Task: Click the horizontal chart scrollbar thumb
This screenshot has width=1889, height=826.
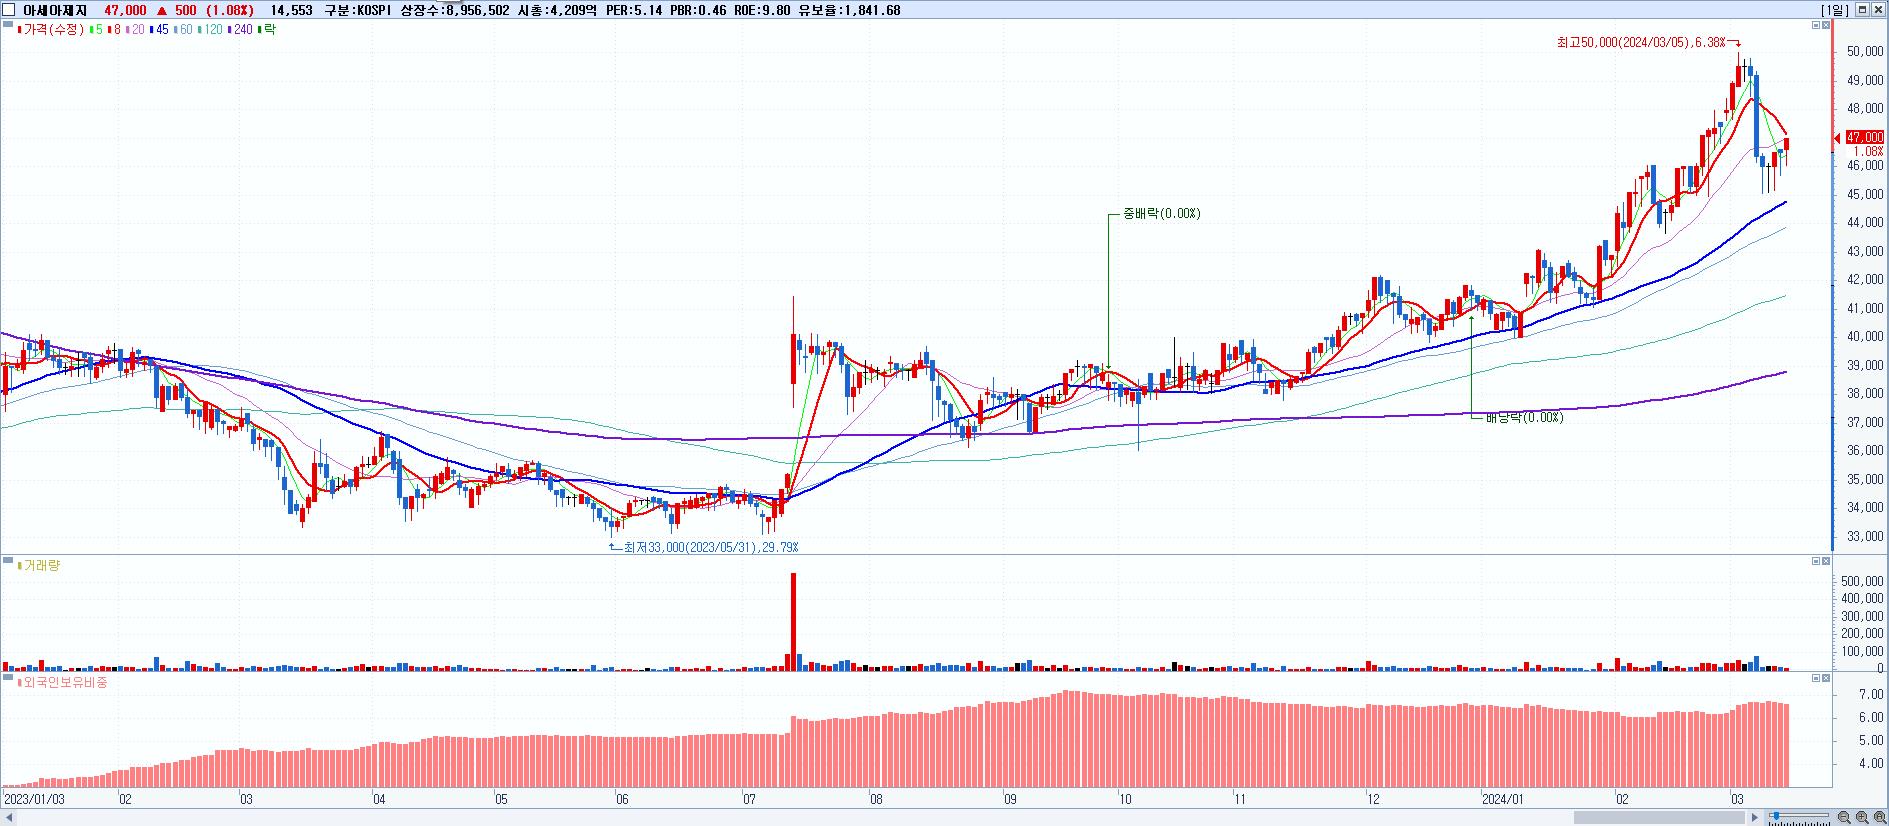Action: pyautogui.click(x=1659, y=818)
